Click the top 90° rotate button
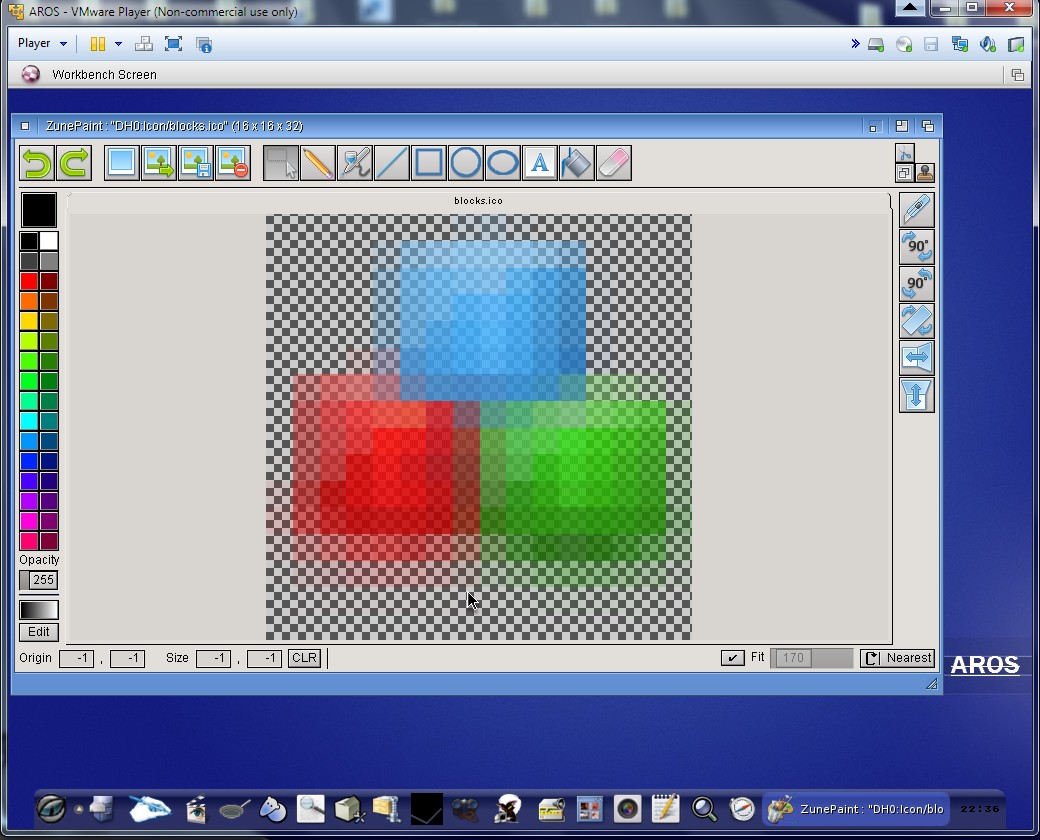Screen dimensions: 1040x840 916,246
